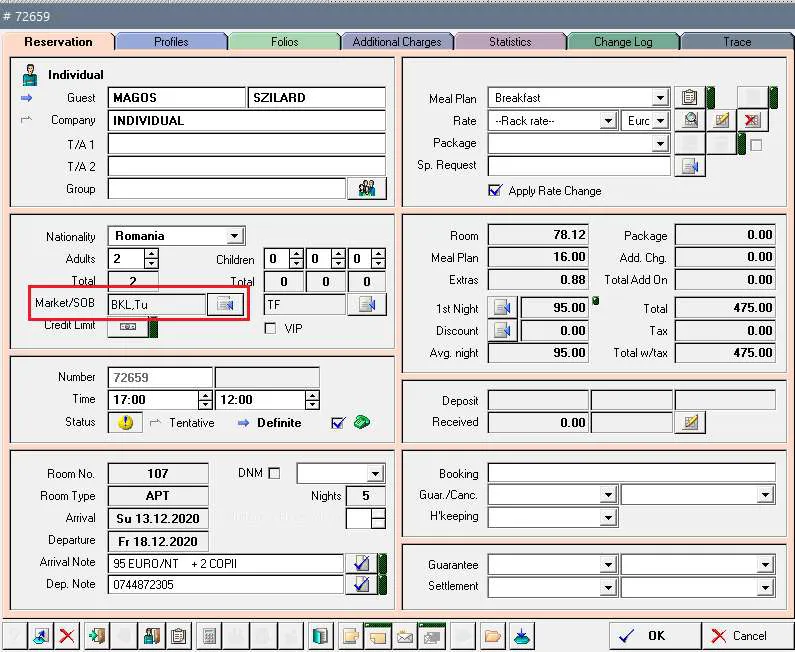Open the first Guar./Canc. dropdown
The height and width of the screenshot is (652, 795).
[607, 494]
